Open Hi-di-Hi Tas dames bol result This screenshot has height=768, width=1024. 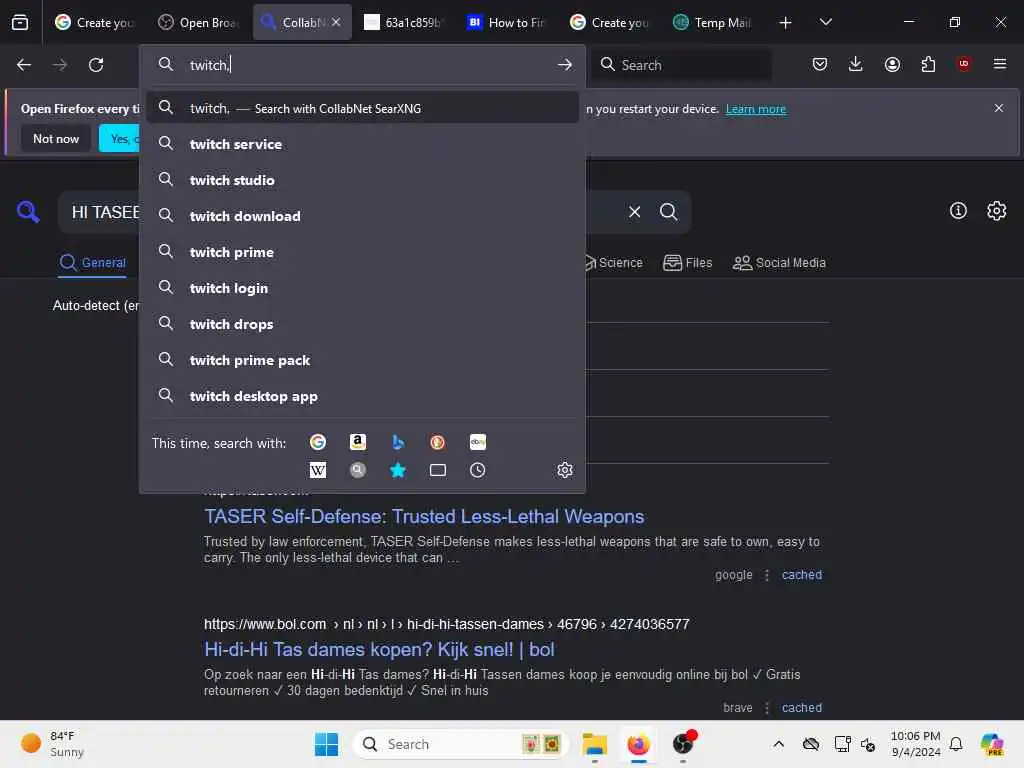click(379, 649)
